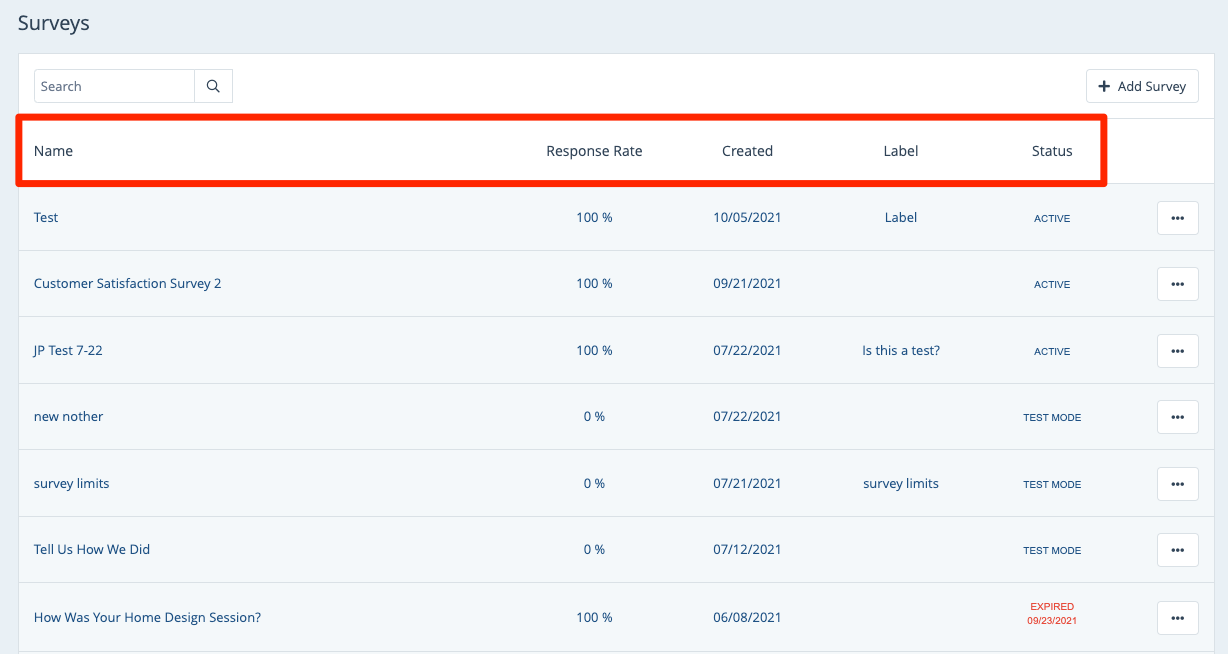Open the three-dot menu for Test survey
The width and height of the screenshot is (1228, 654).
pyautogui.click(x=1177, y=218)
